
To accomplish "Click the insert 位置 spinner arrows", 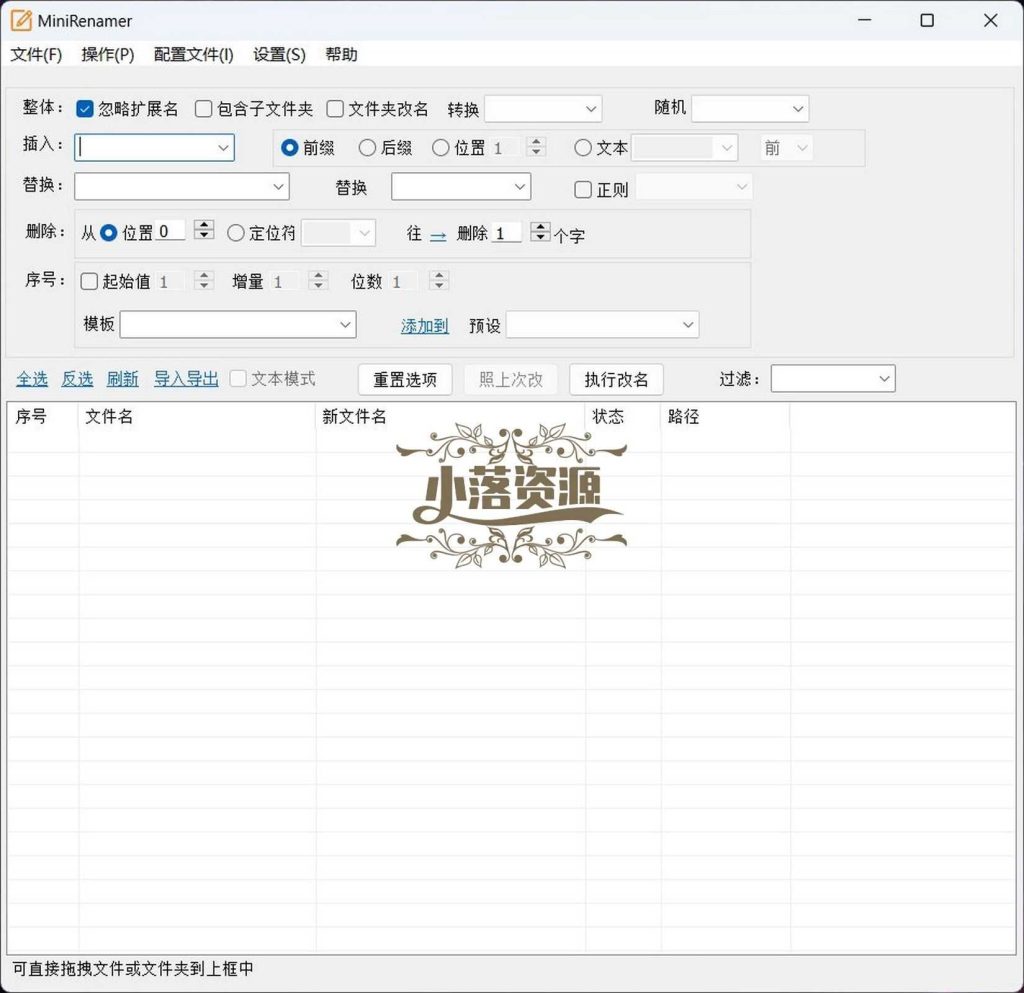I will (536, 147).
